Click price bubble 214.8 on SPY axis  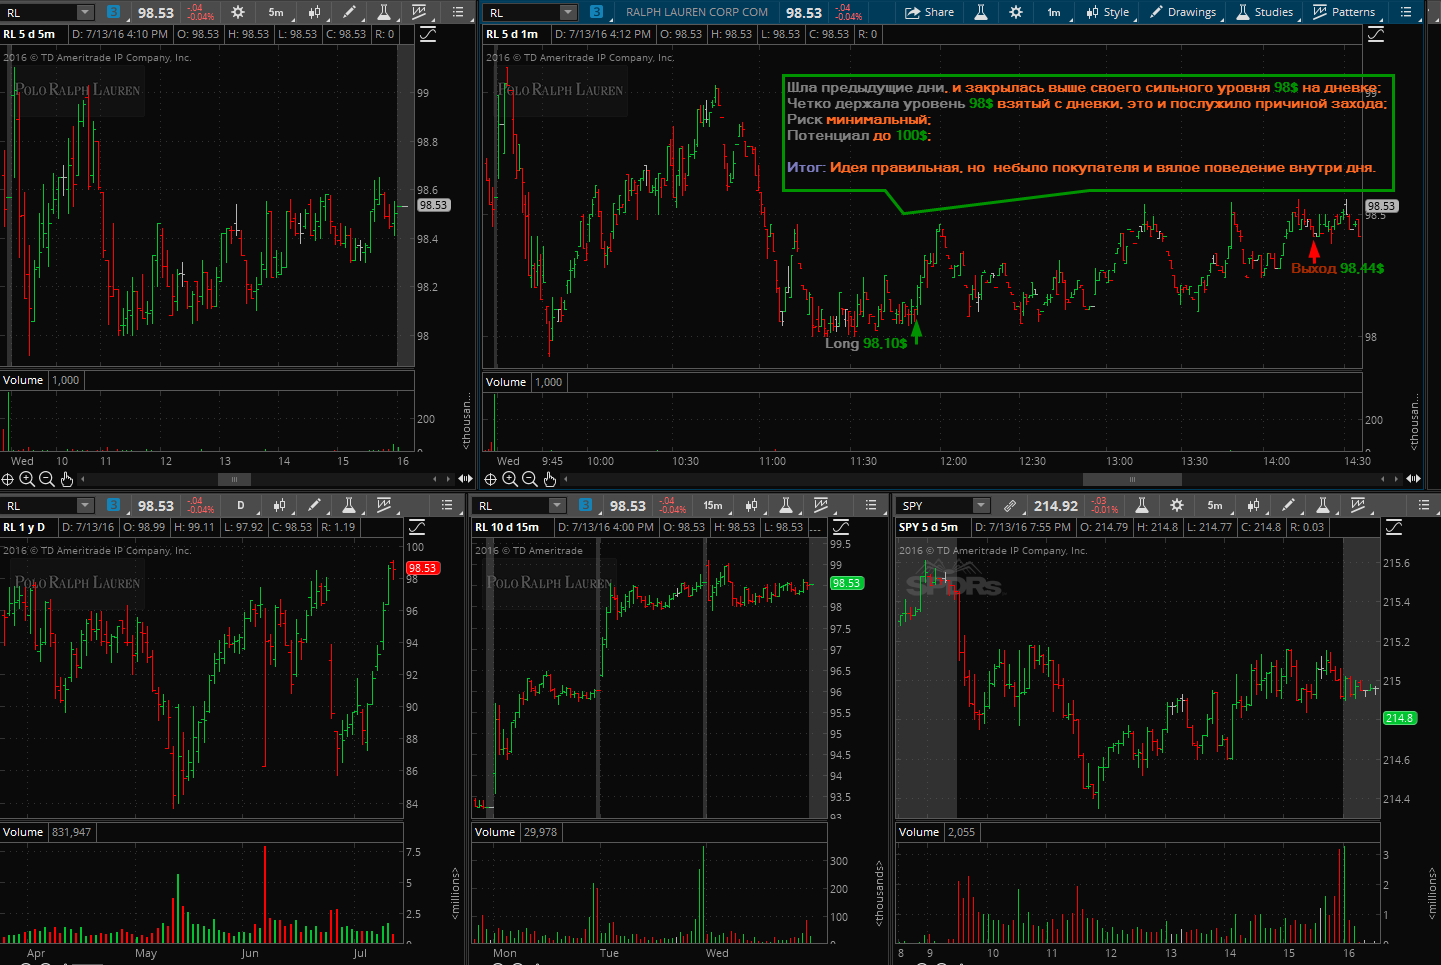1399,718
